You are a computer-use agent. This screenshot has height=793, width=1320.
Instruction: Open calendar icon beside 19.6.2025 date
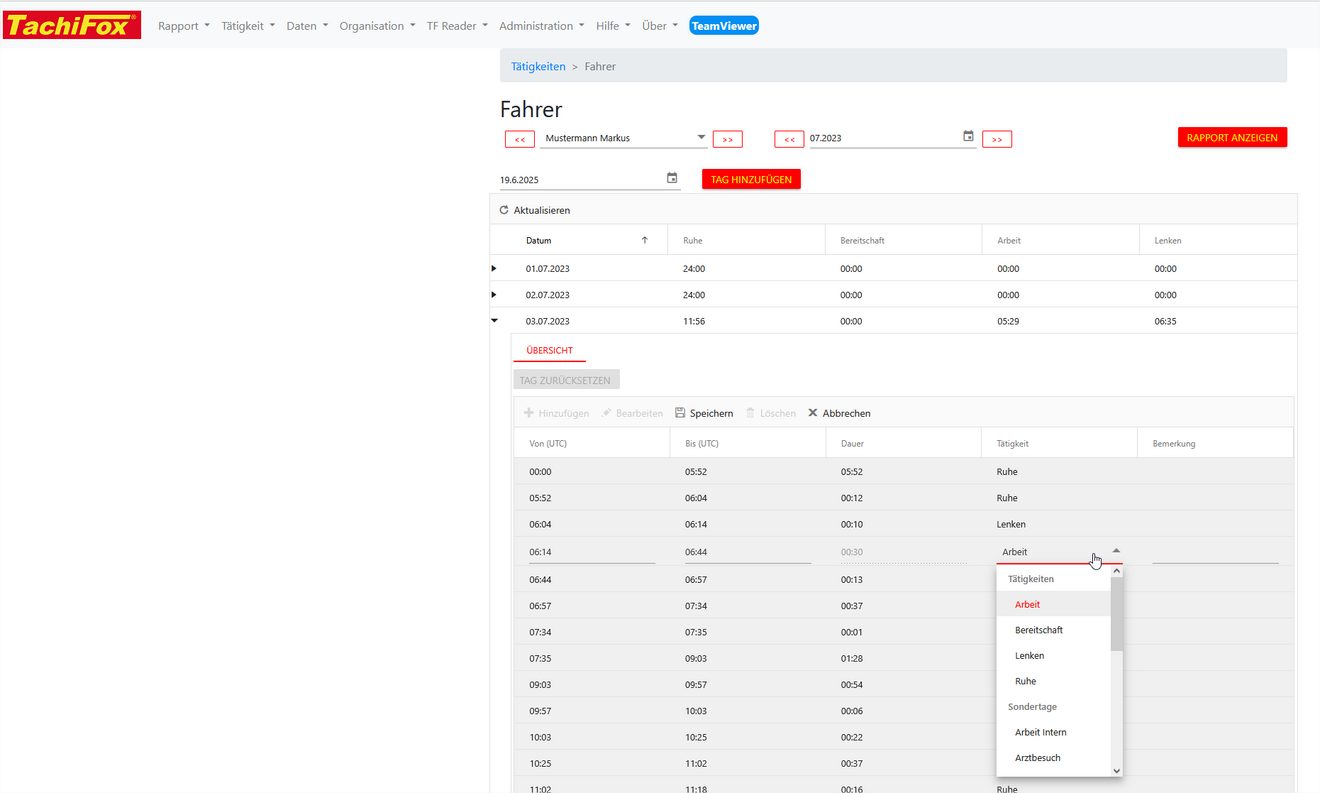672,179
